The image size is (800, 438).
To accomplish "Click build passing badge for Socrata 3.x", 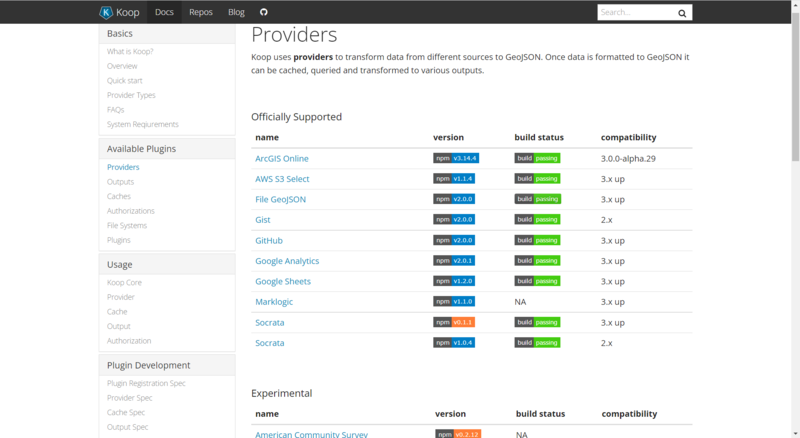I will point(537,322).
